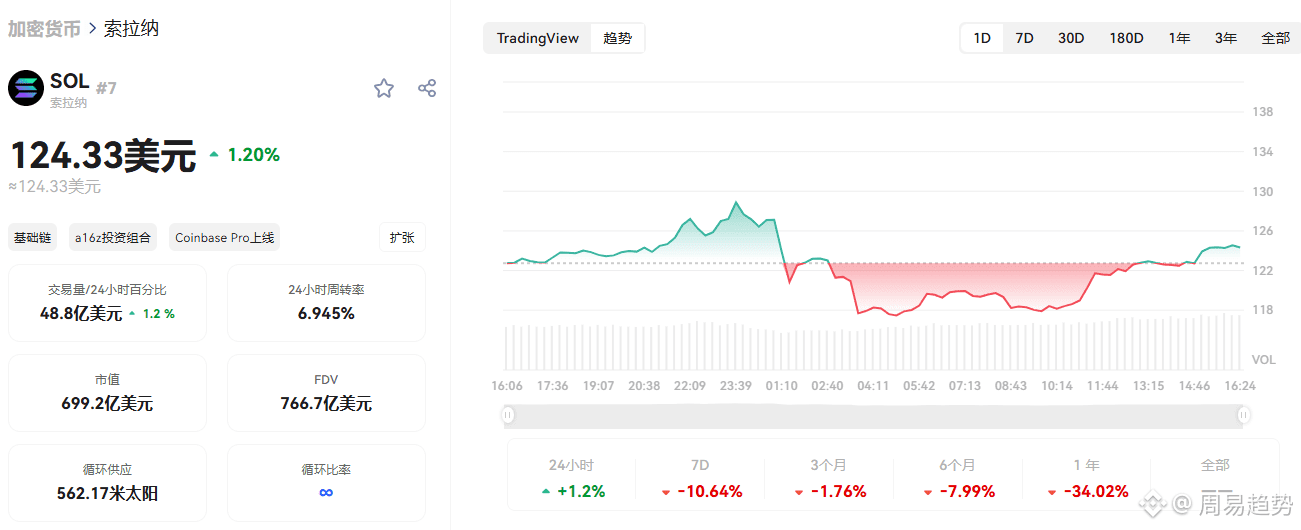Select the 7D time range
This screenshot has width=1301, height=530.
[1024, 38]
